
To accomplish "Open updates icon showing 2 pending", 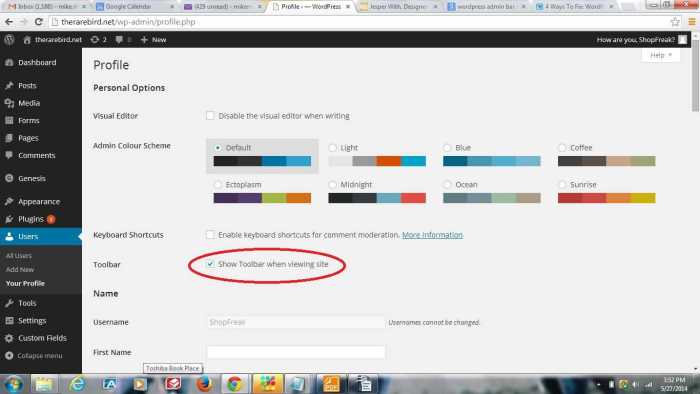I will [x=99, y=40].
